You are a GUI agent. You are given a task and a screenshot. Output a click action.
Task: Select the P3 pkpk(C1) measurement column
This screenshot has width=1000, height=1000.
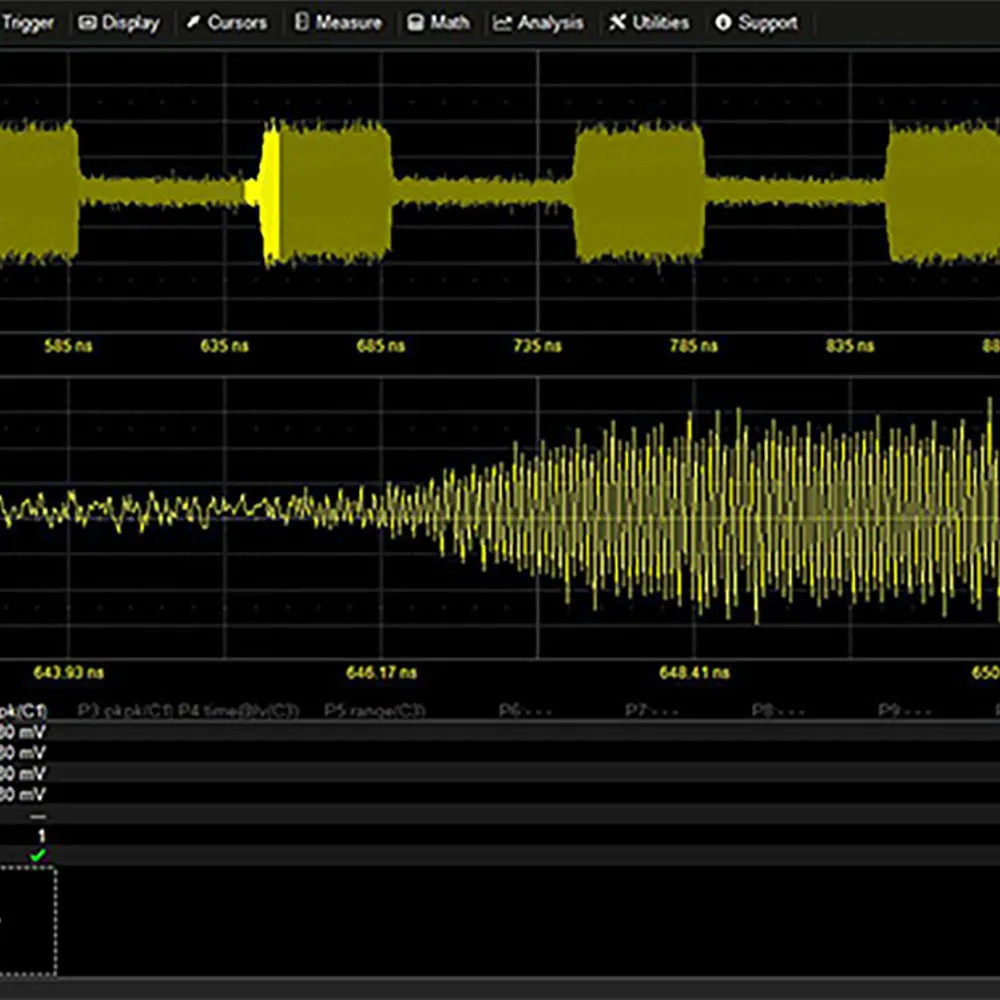click(126, 710)
